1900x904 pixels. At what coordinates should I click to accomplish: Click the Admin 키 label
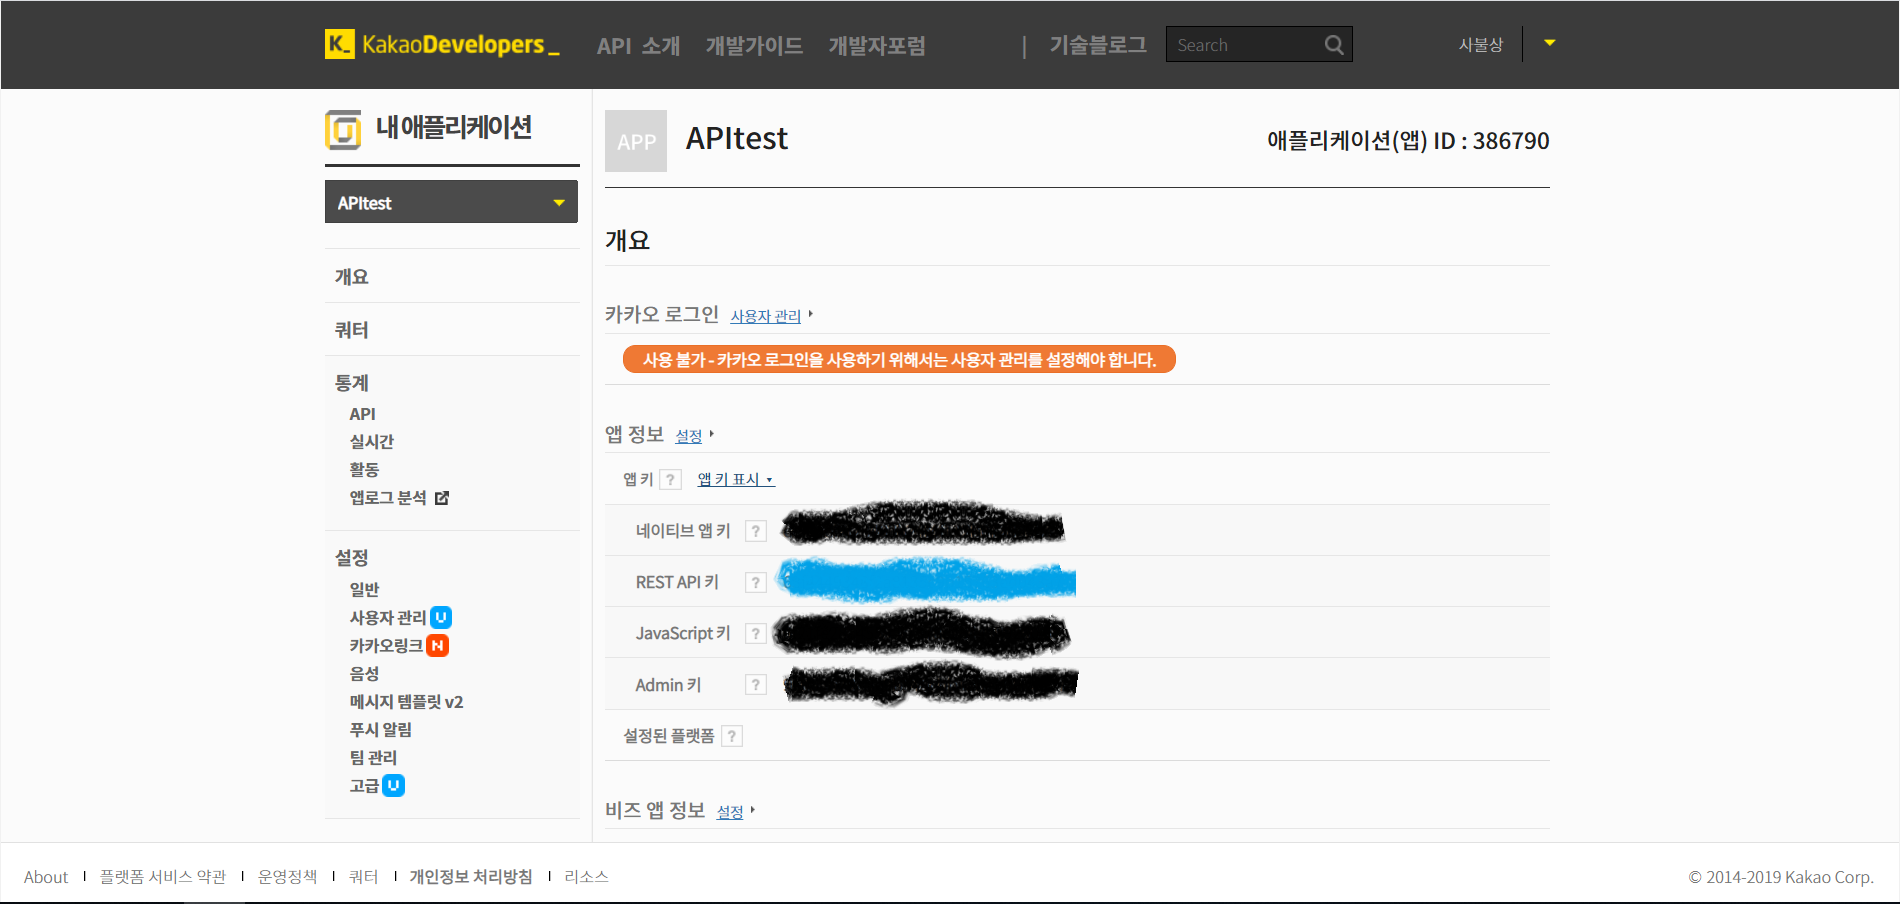(x=668, y=685)
